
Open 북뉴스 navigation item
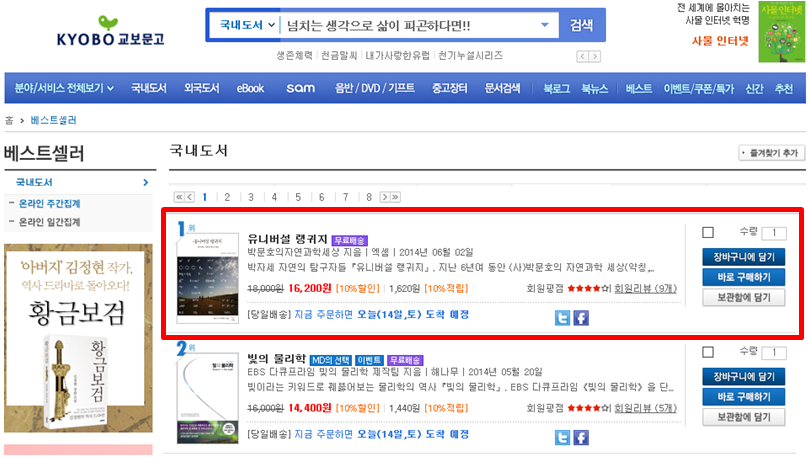point(595,88)
